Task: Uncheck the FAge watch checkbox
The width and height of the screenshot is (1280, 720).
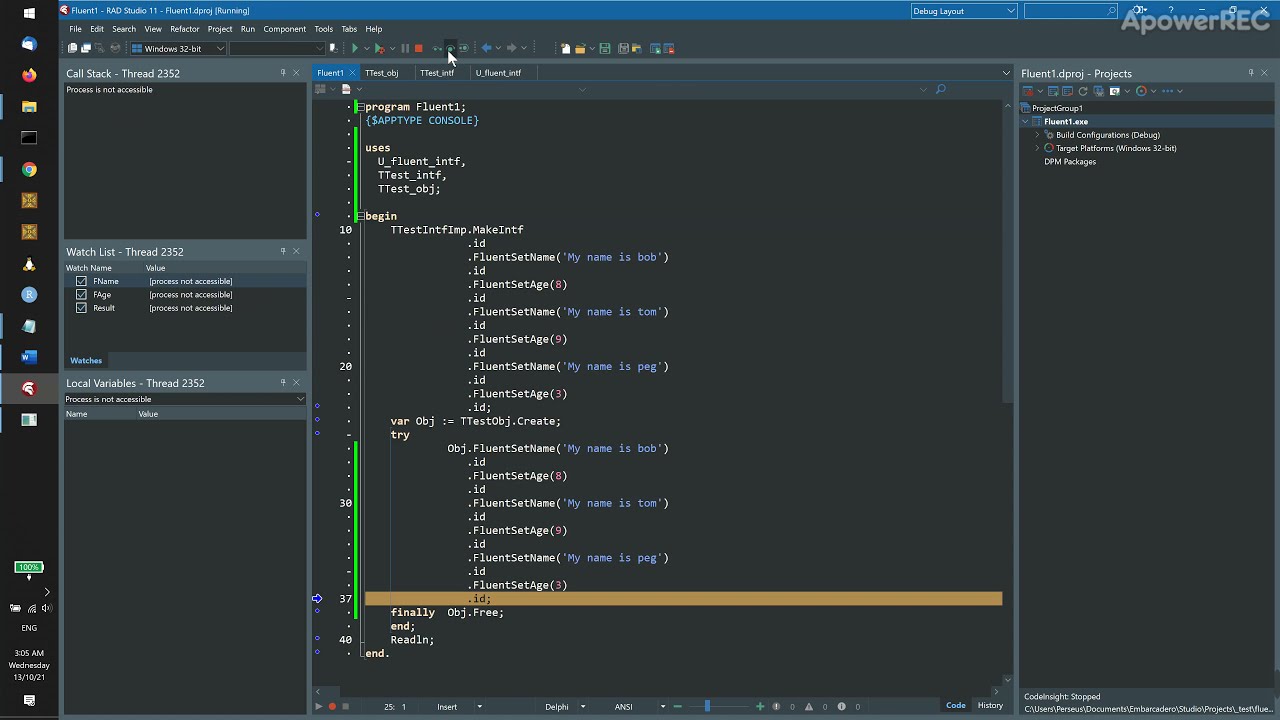Action: [x=81, y=295]
